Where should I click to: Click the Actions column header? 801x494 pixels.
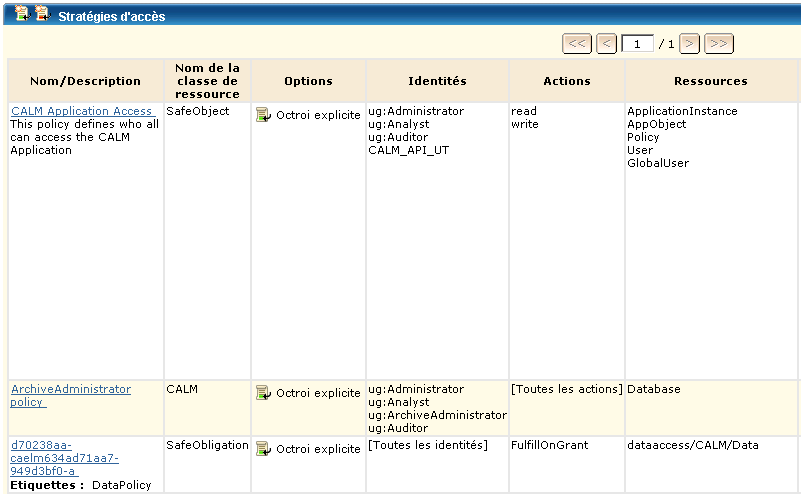coord(567,81)
